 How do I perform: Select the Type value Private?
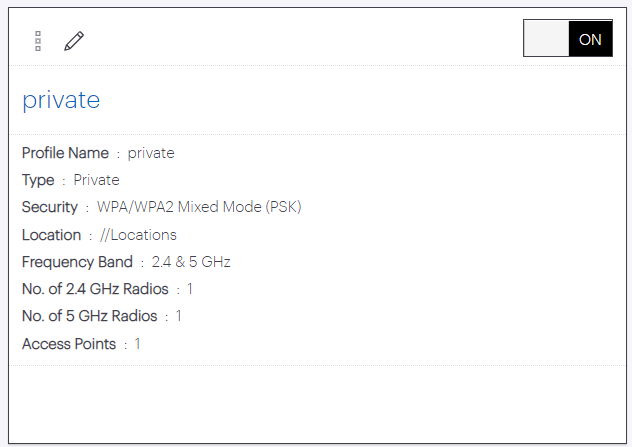96,180
